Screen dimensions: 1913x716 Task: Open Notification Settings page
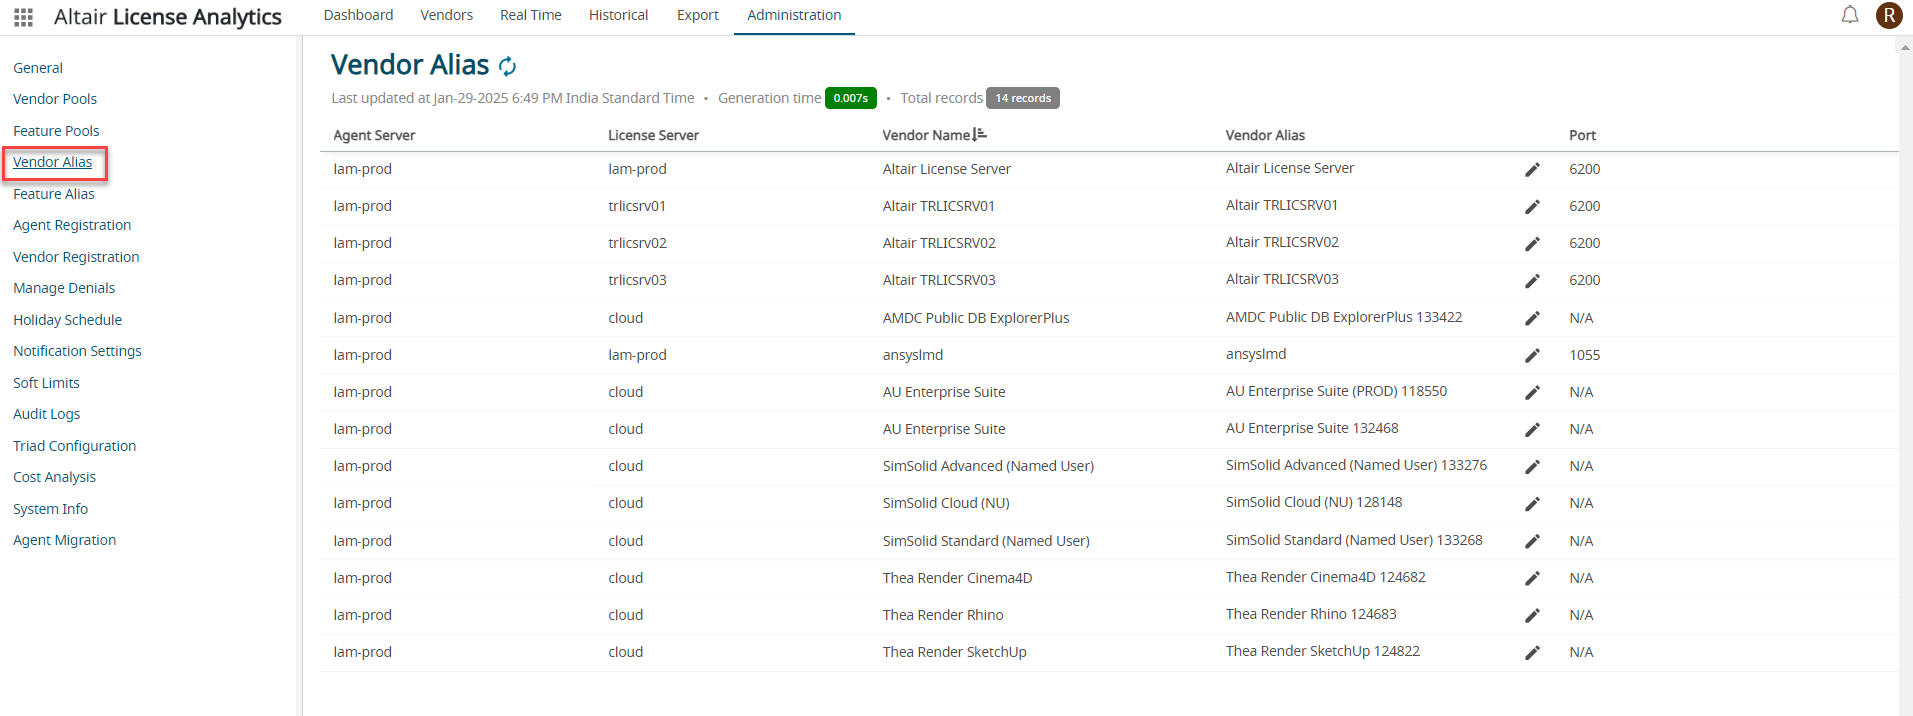[77, 351]
